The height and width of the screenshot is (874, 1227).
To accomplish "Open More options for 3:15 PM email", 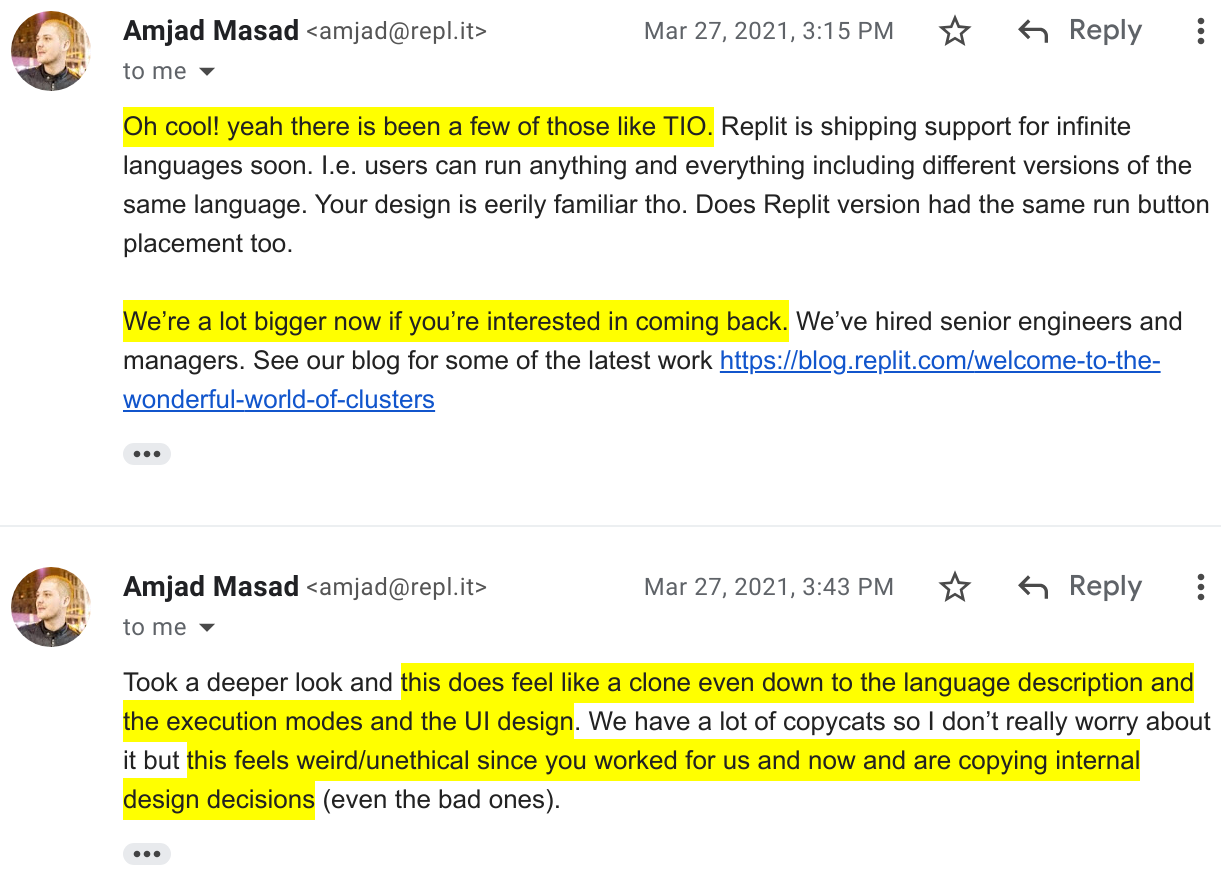I will (x=1200, y=32).
